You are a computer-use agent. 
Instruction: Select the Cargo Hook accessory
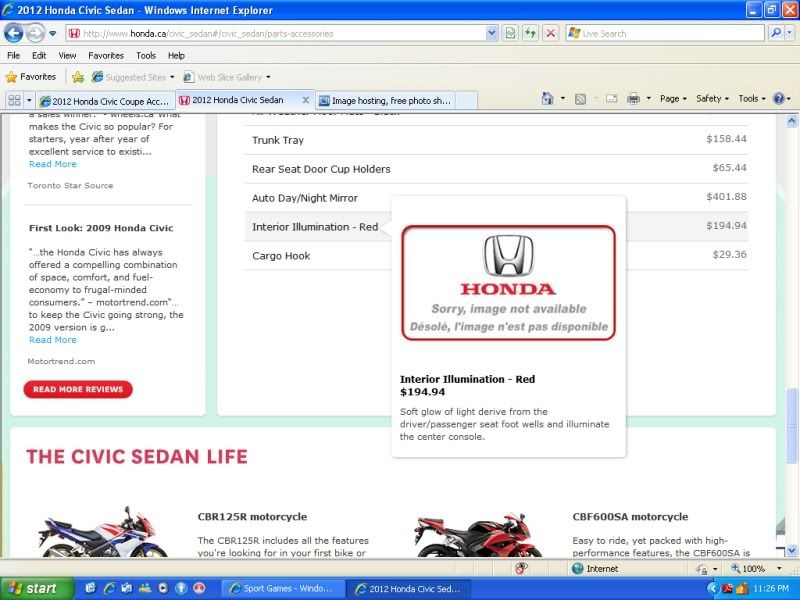[496, 256]
